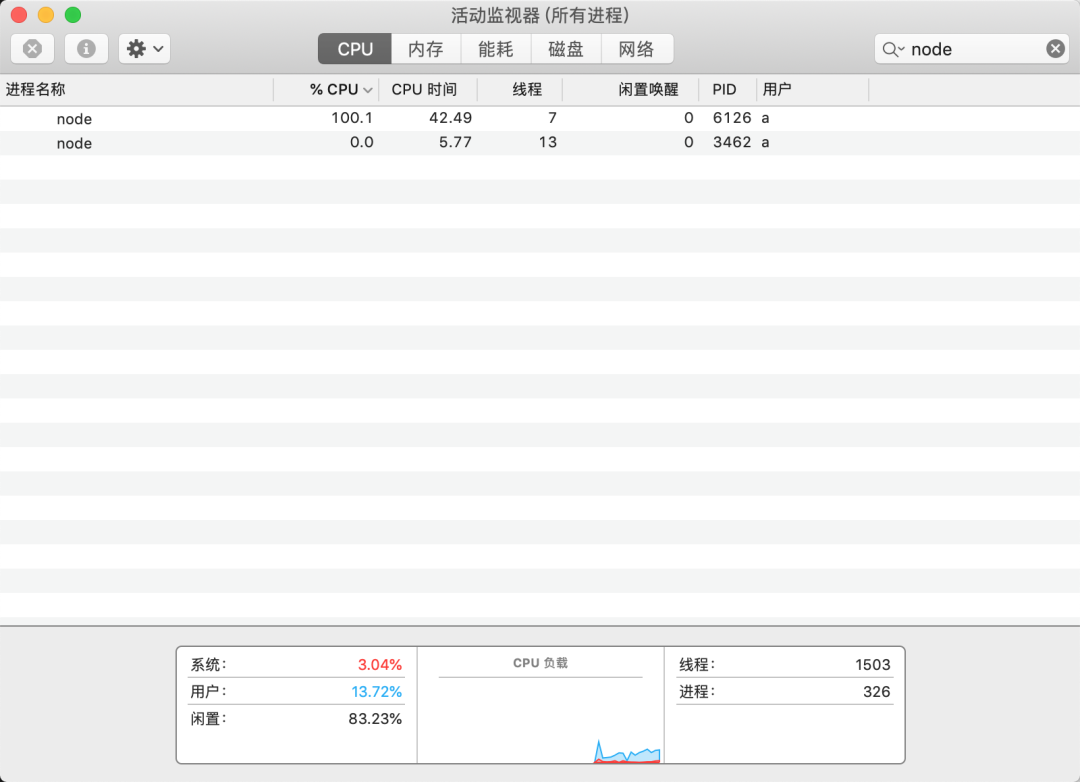Switch to the 内存 tab

(425, 49)
